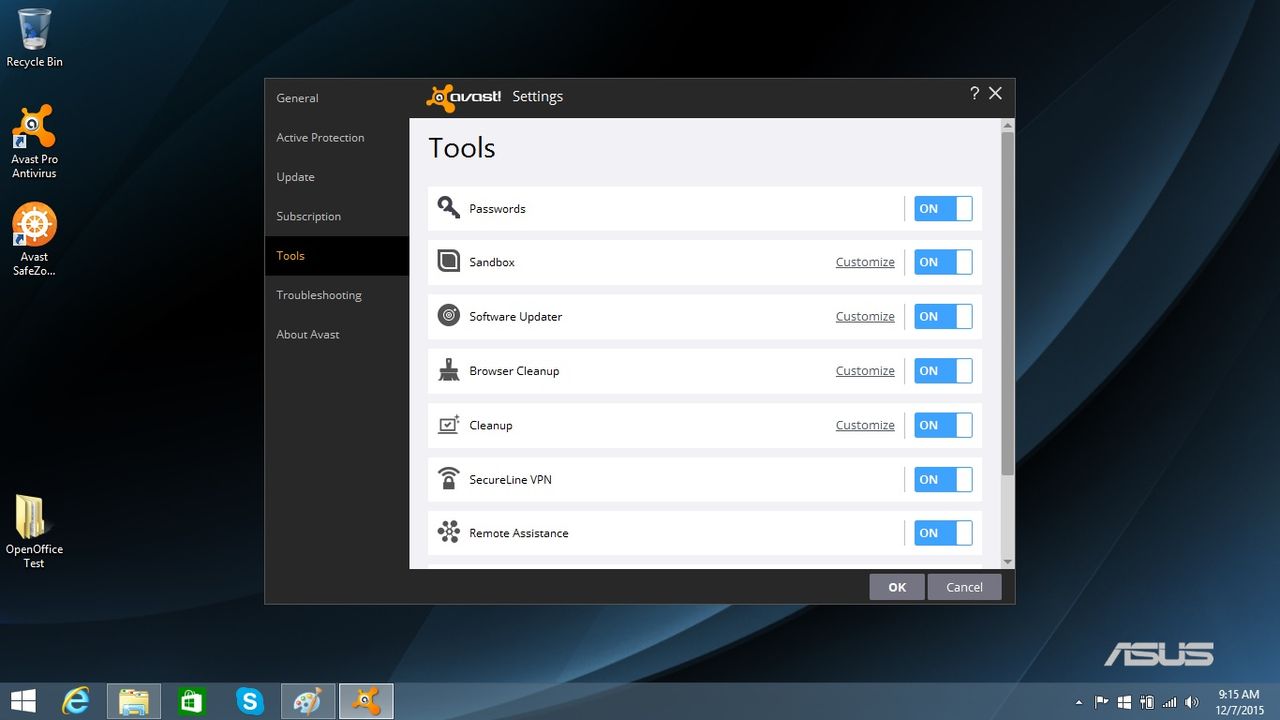
Task: Click the Software Updater disc icon
Action: [x=448, y=316]
